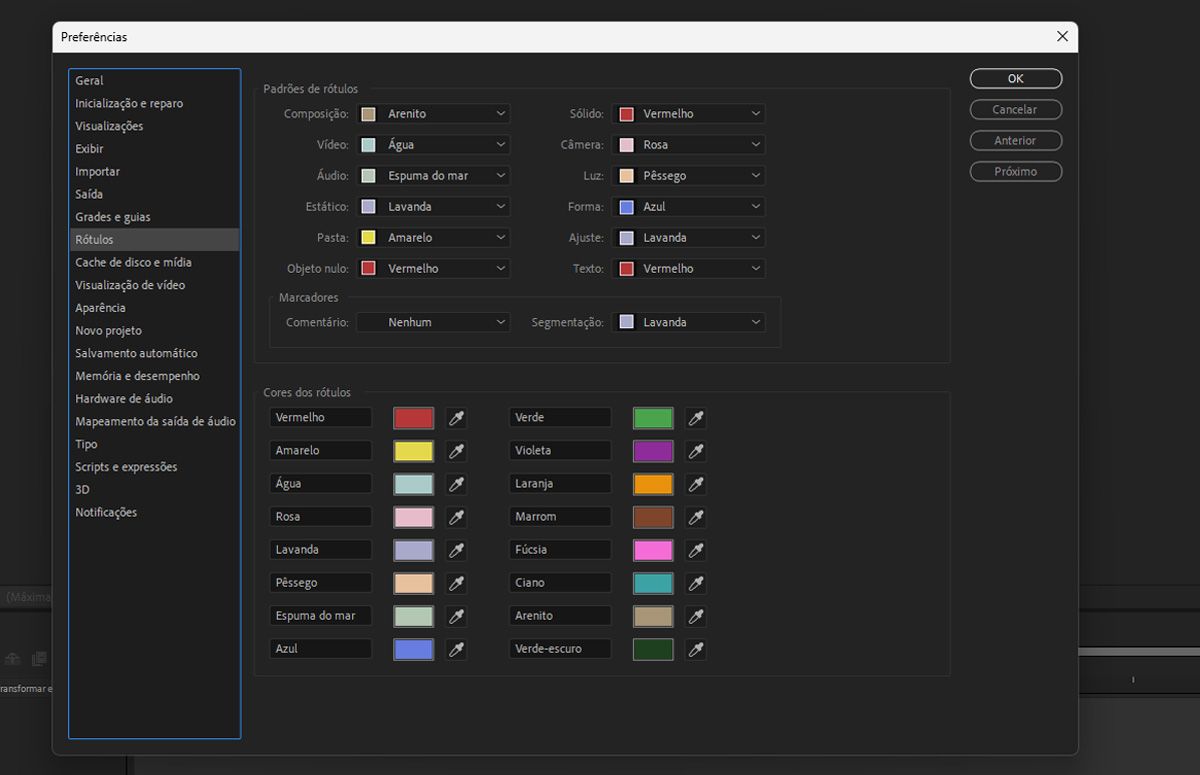Click the Violeta eyedropper icon
This screenshot has height=775, width=1200.
[x=696, y=451]
